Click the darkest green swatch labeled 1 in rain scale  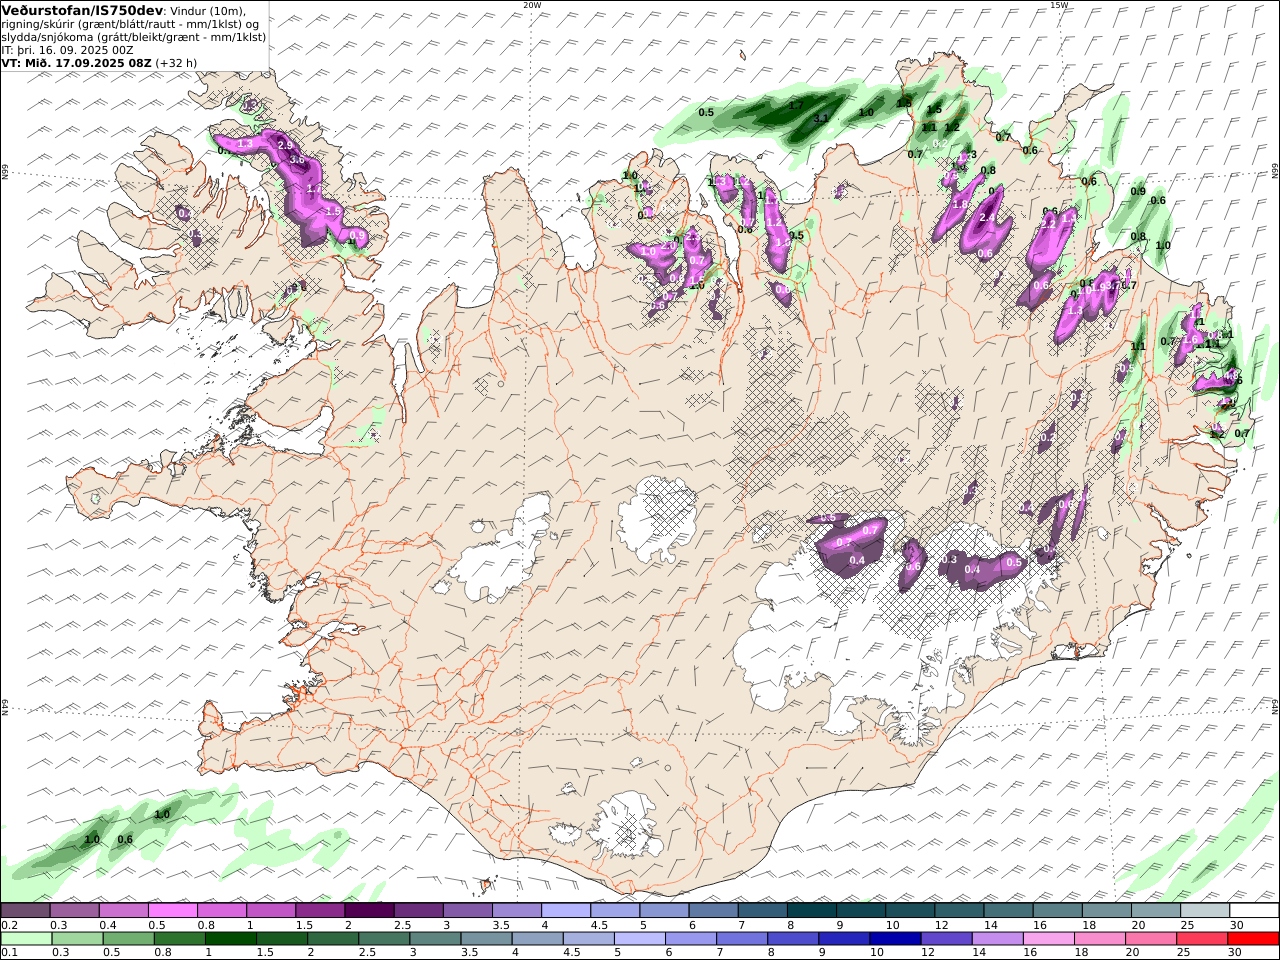230,939
